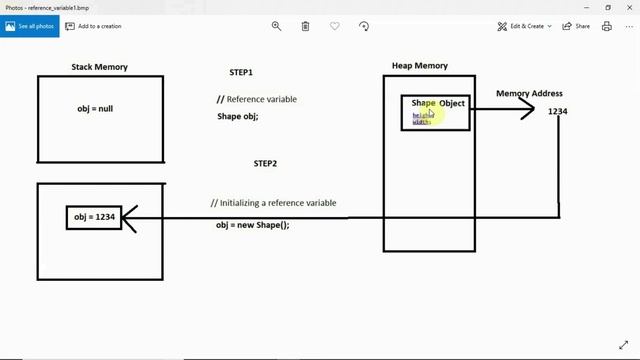Screen dimensions: 640x360
Task: Print the photo using printer icon
Action: pos(607,26)
